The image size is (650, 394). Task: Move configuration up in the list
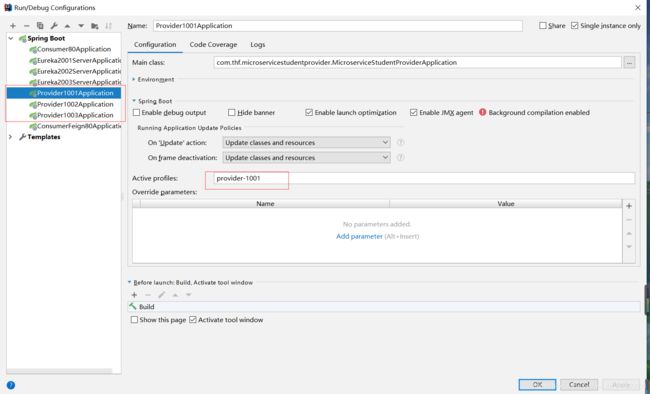67,26
